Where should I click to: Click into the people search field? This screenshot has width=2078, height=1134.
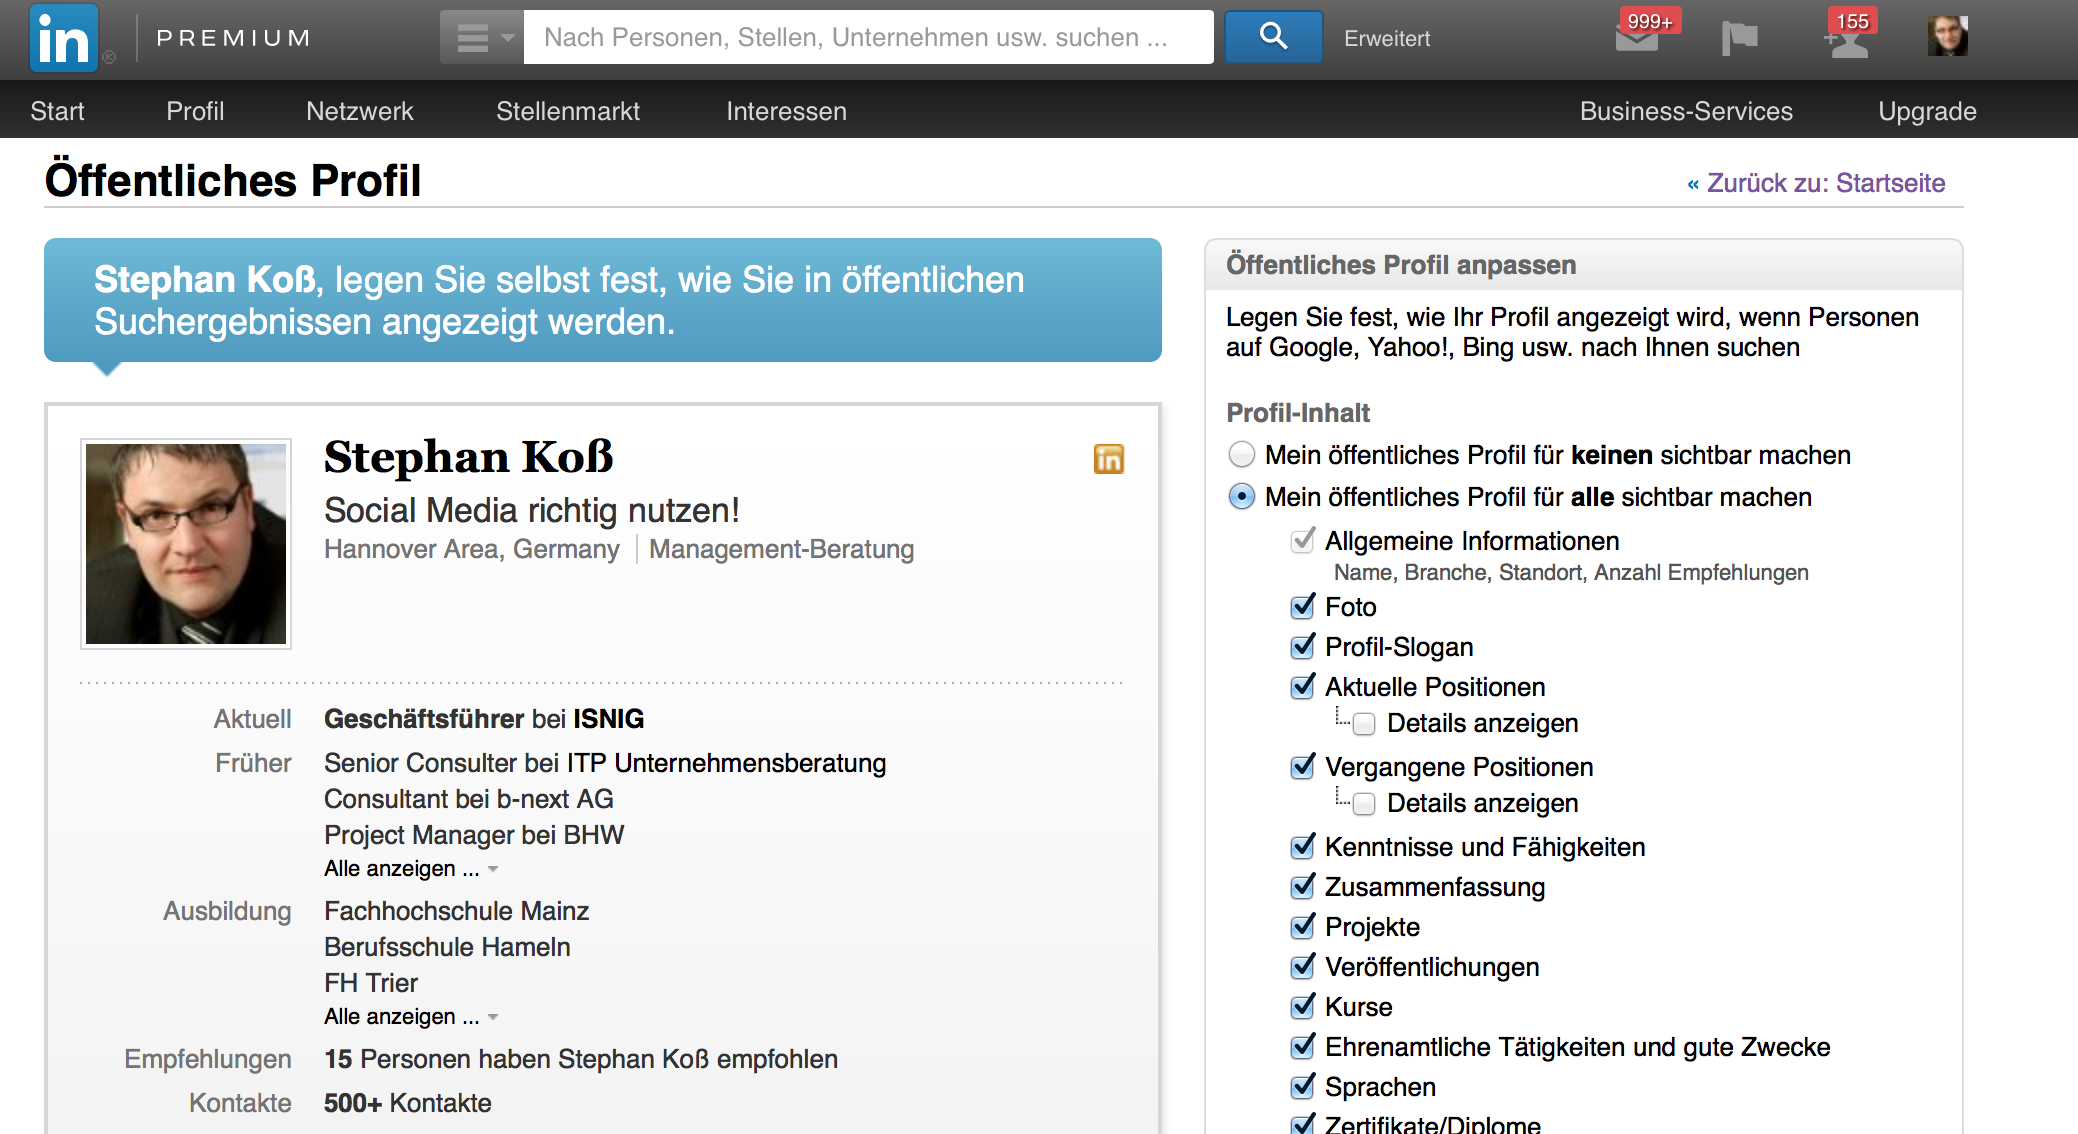tap(867, 38)
